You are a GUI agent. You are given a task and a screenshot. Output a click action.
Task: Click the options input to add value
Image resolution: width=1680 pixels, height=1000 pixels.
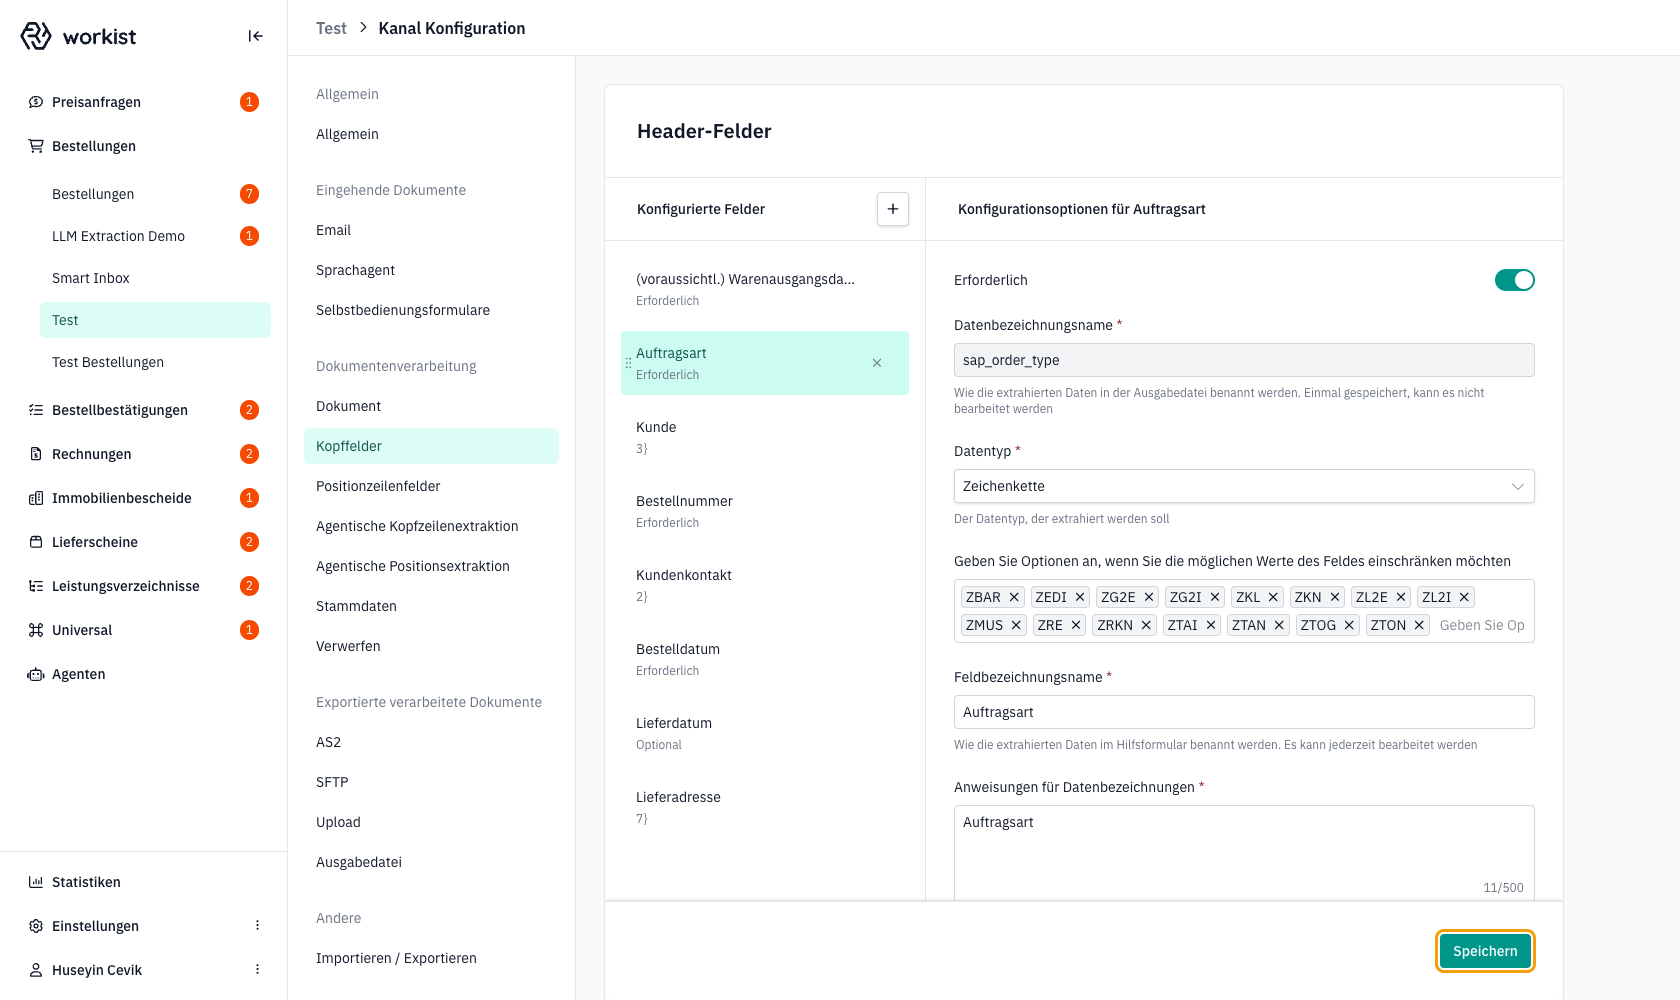point(1482,625)
